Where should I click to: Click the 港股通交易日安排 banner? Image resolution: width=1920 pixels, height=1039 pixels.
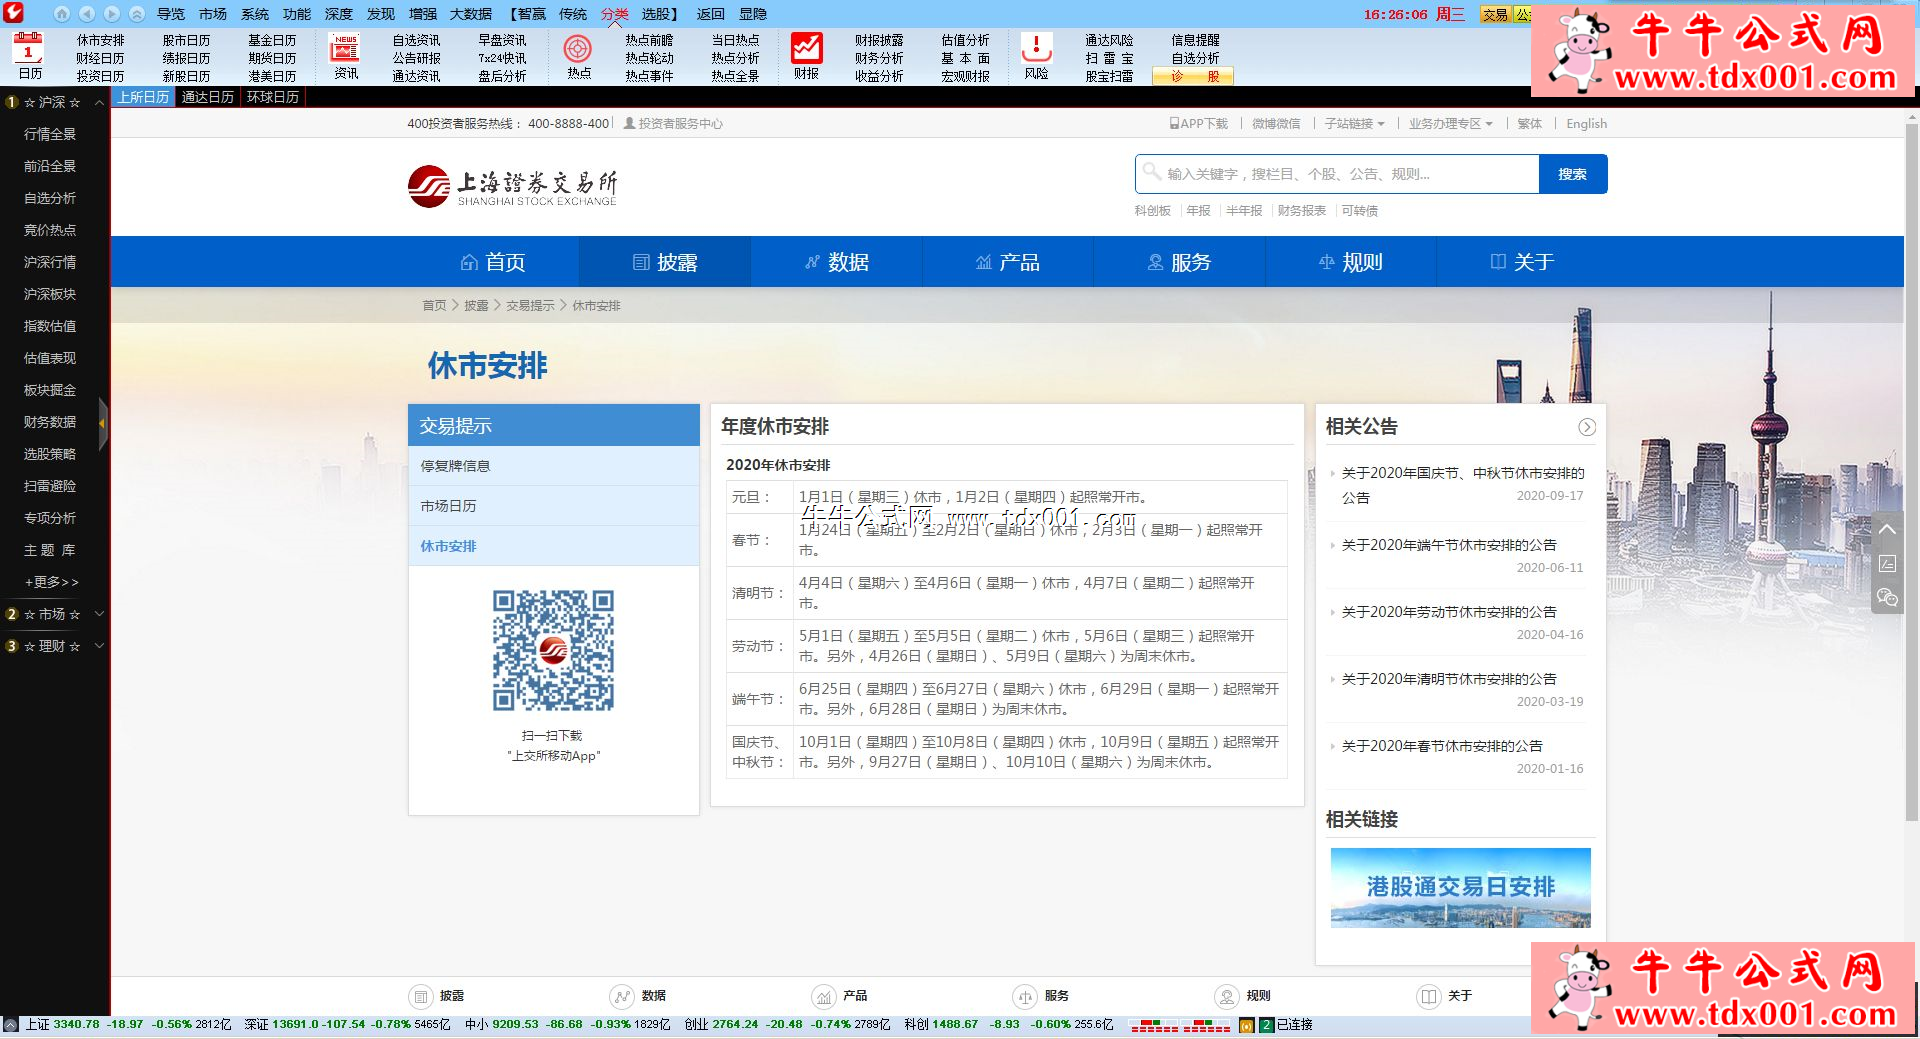point(1460,888)
